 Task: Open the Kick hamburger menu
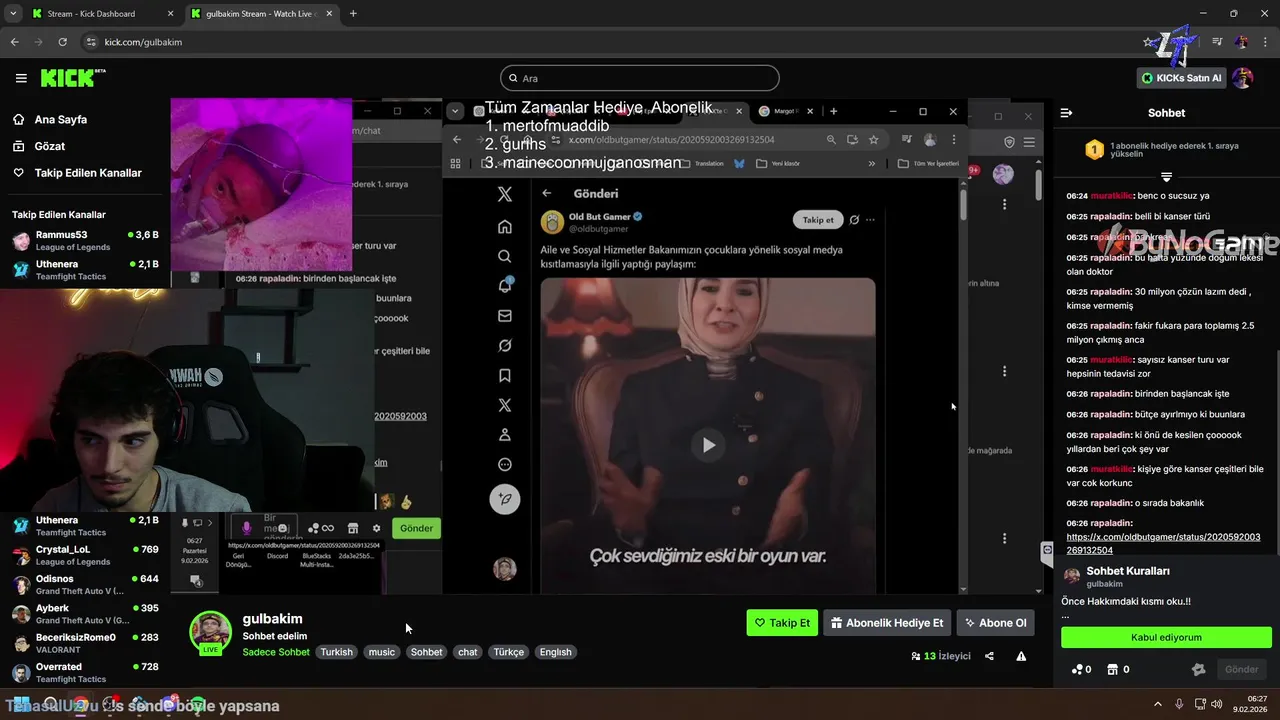click(21, 78)
